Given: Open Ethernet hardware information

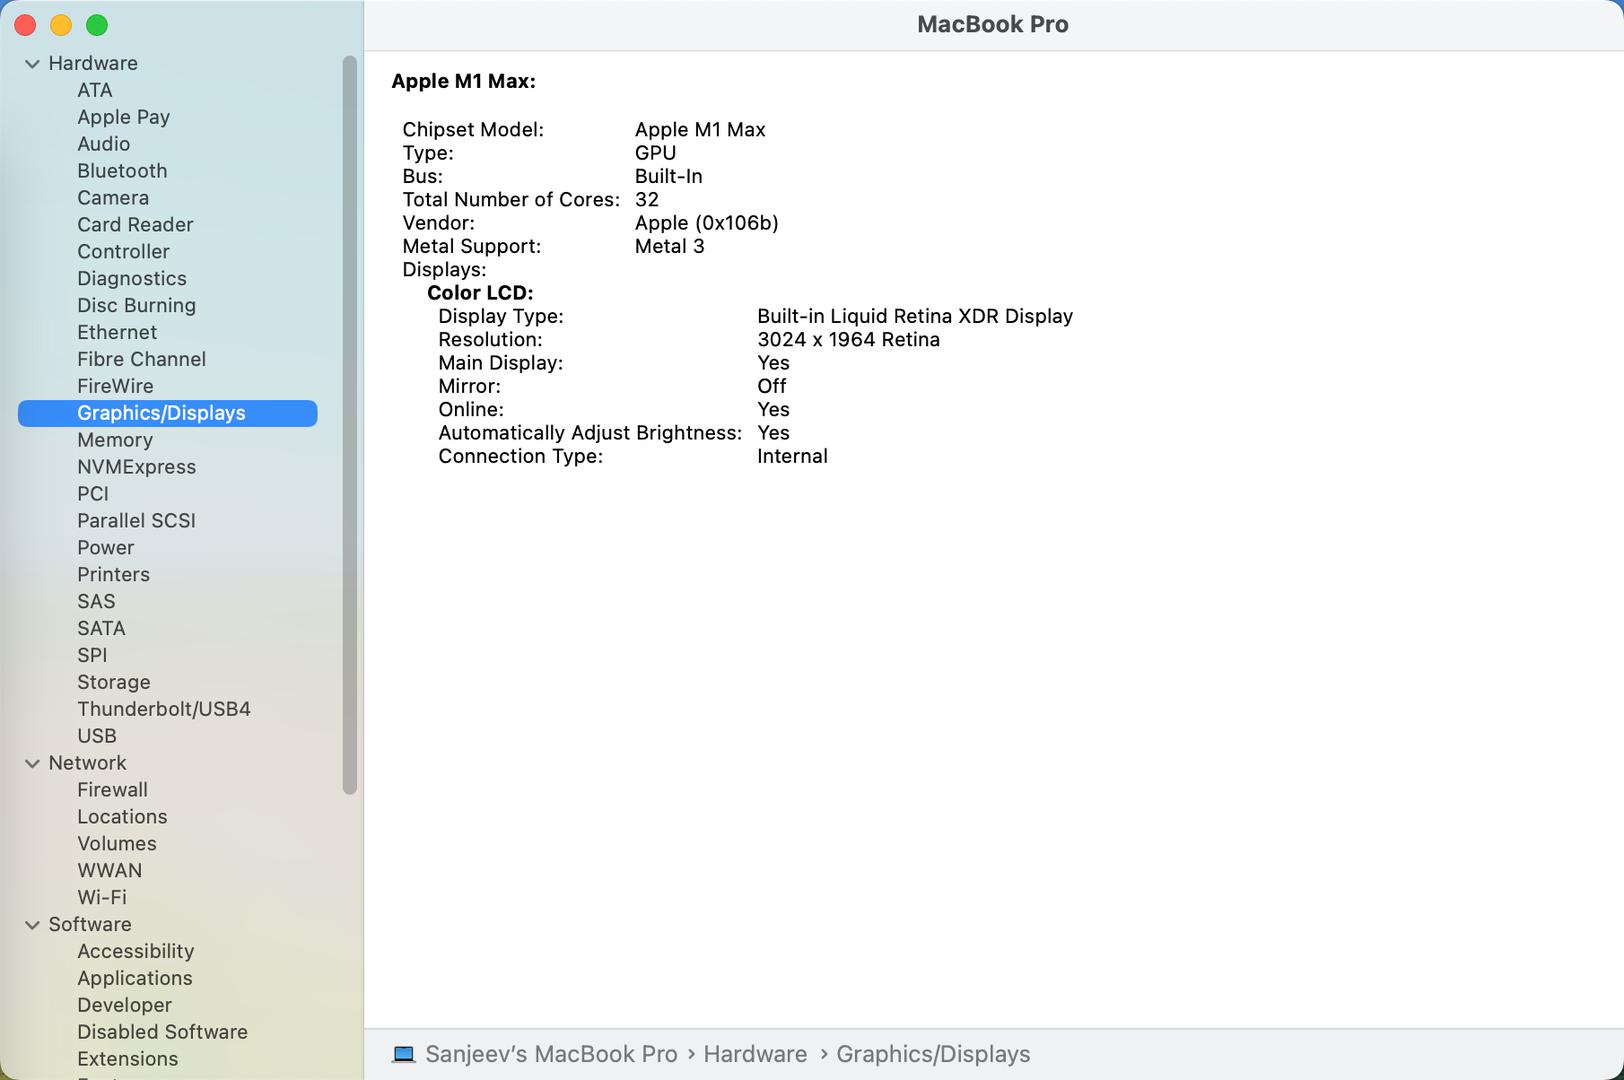Looking at the screenshot, I should pyautogui.click(x=117, y=333).
